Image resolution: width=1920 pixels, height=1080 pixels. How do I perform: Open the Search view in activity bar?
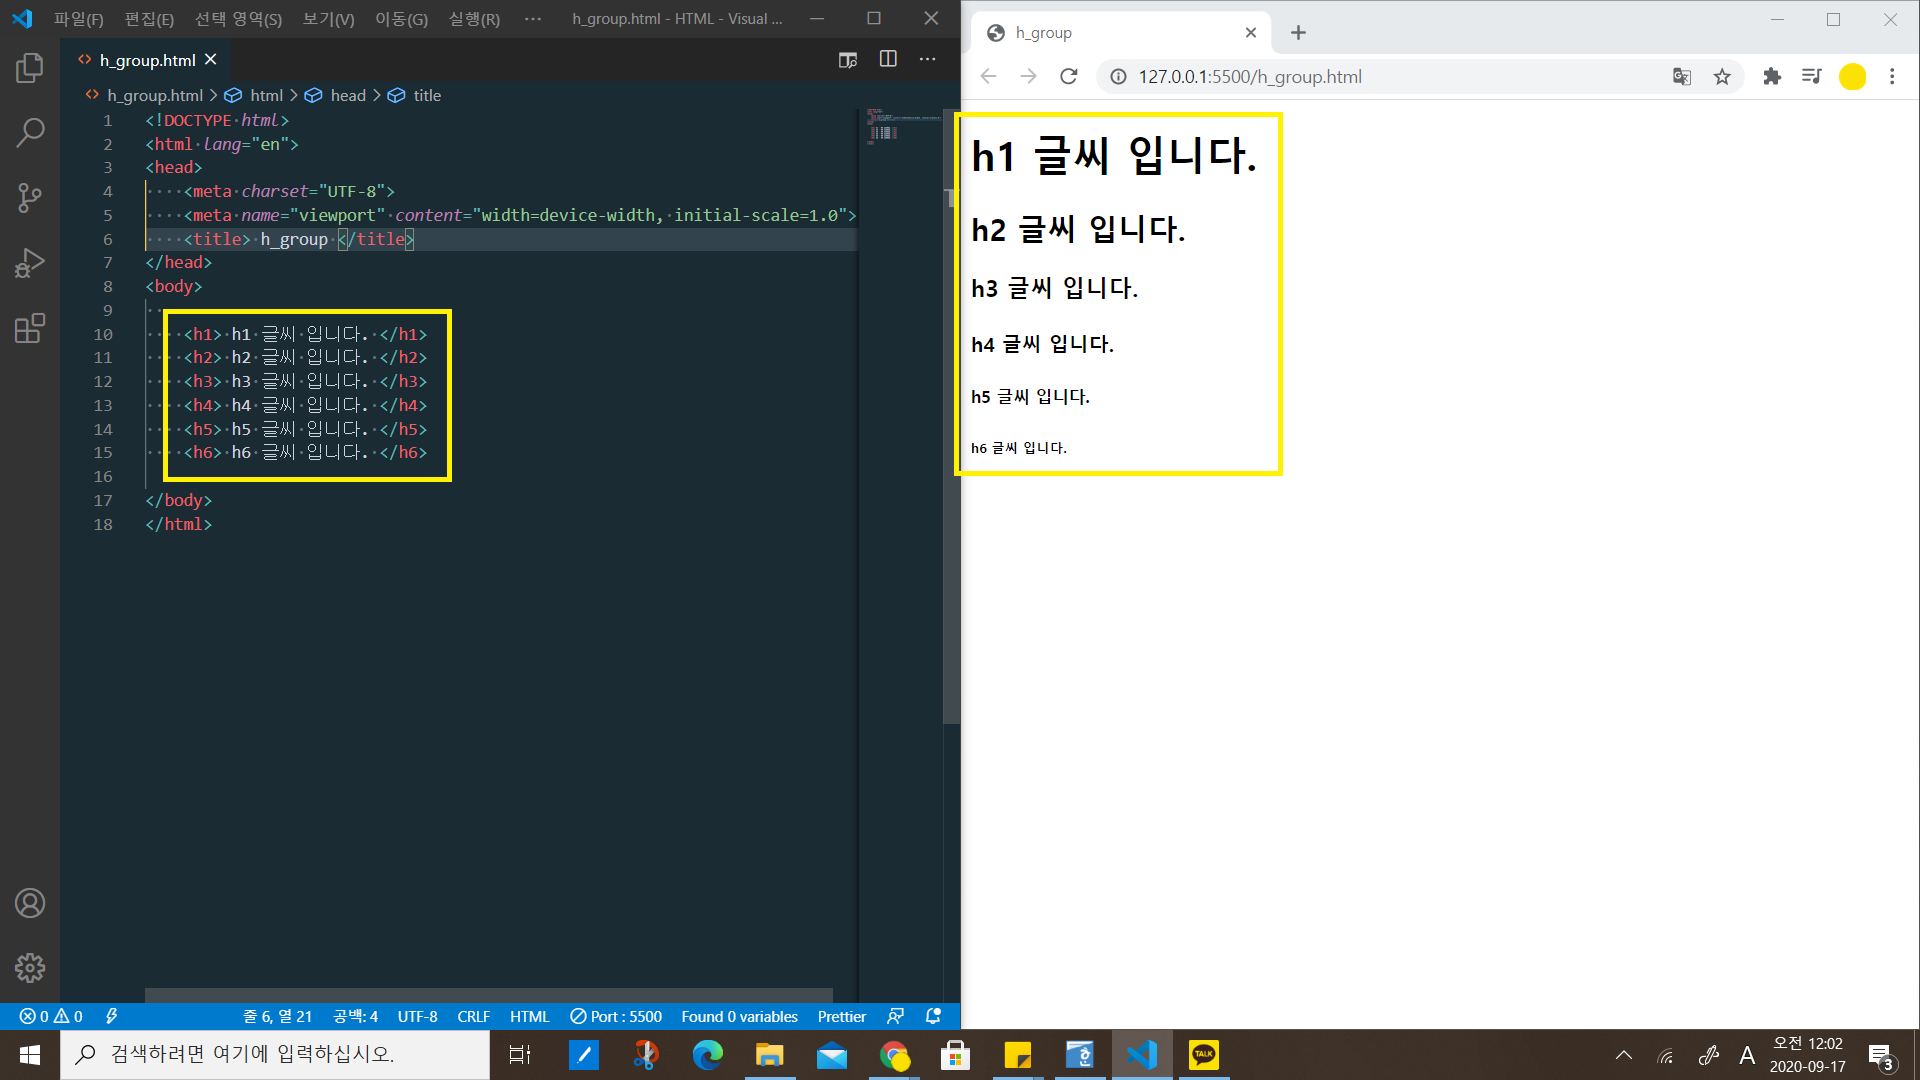[x=30, y=132]
